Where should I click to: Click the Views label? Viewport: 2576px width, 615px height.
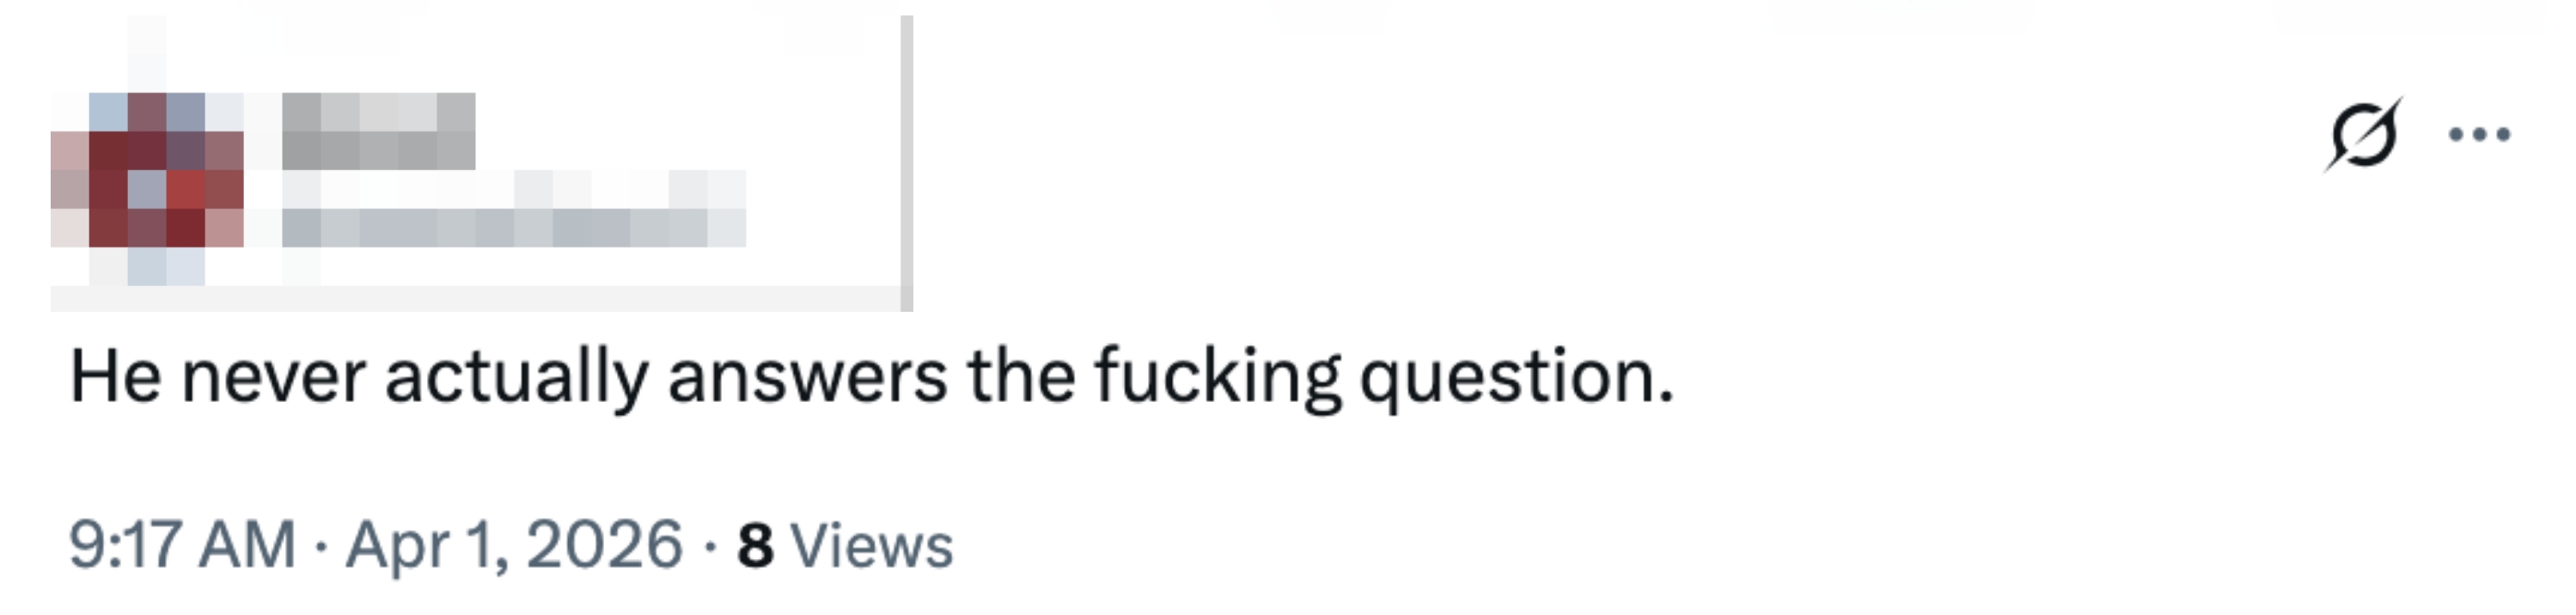click(x=872, y=545)
